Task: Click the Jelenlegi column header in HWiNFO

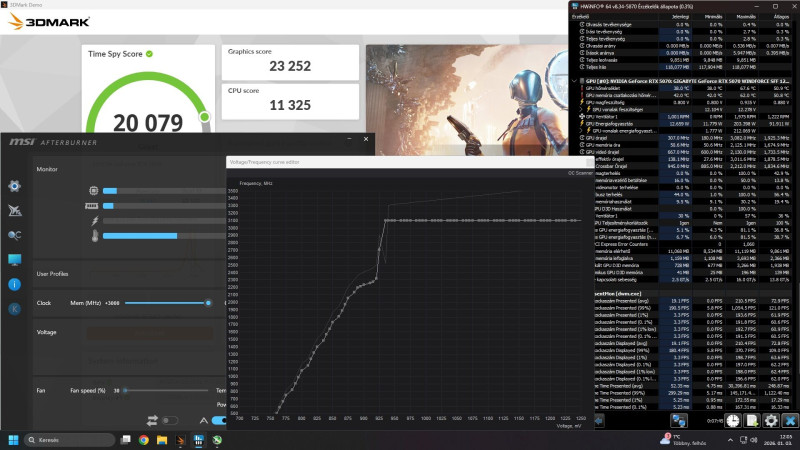Action: coord(680,17)
